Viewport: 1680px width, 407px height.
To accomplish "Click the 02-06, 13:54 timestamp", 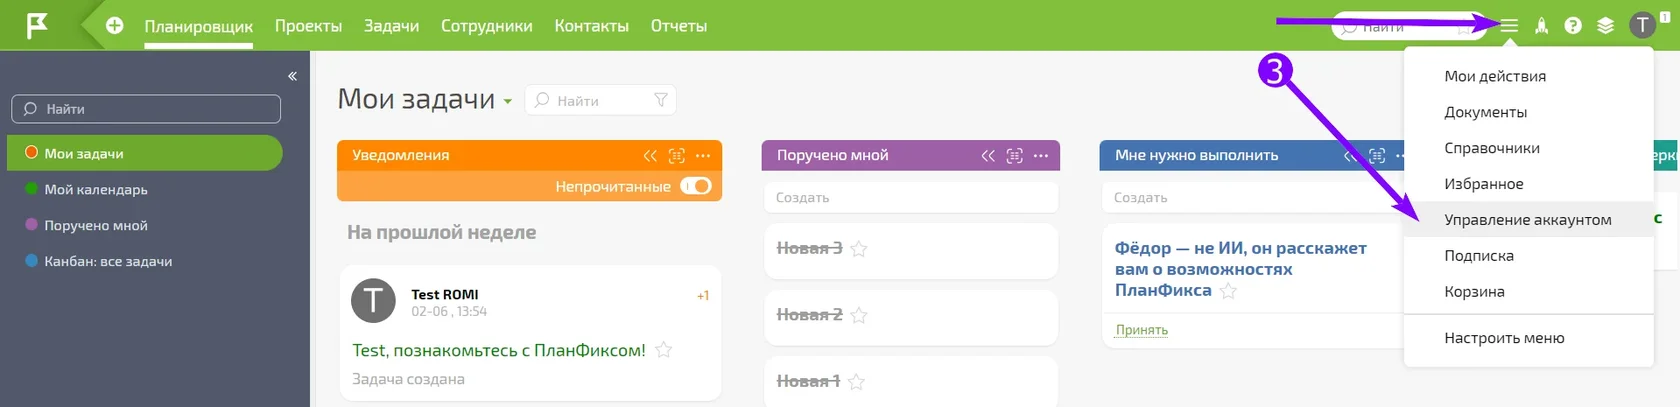I will [x=449, y=312].
